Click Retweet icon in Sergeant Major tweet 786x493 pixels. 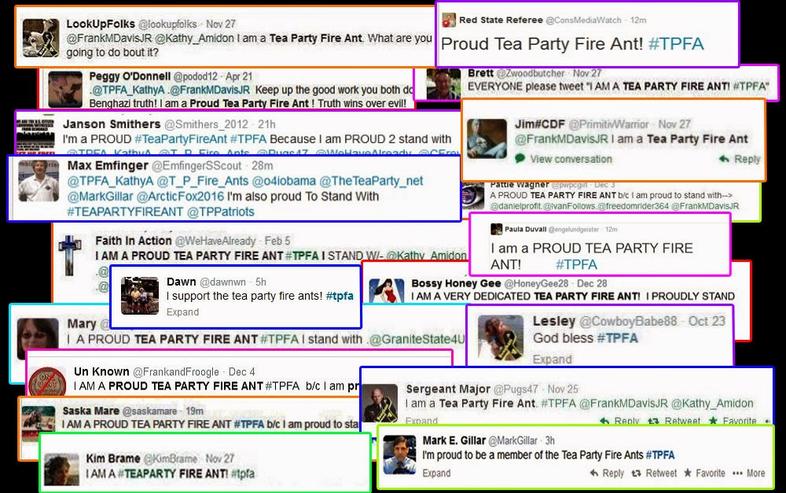(x=653, y=421)
